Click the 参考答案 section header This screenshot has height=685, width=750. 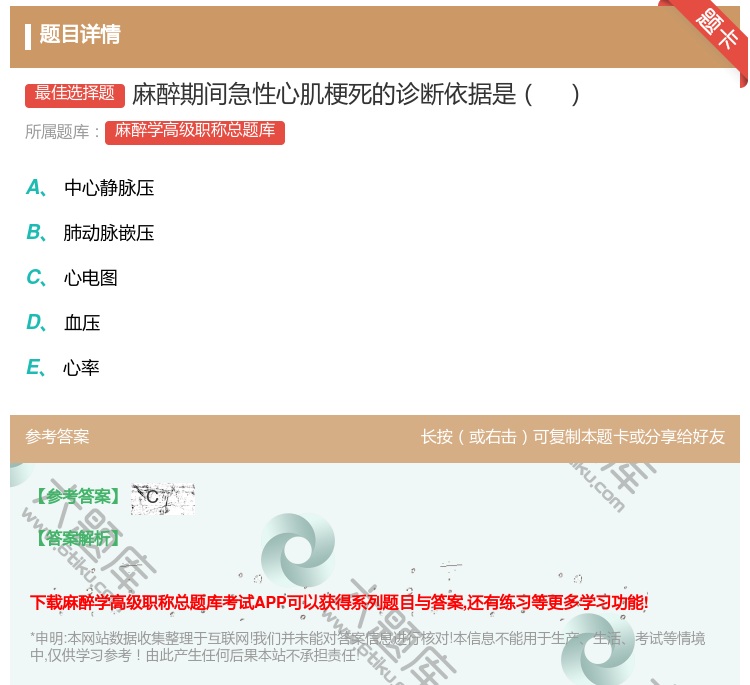click(x=57, y=436)
